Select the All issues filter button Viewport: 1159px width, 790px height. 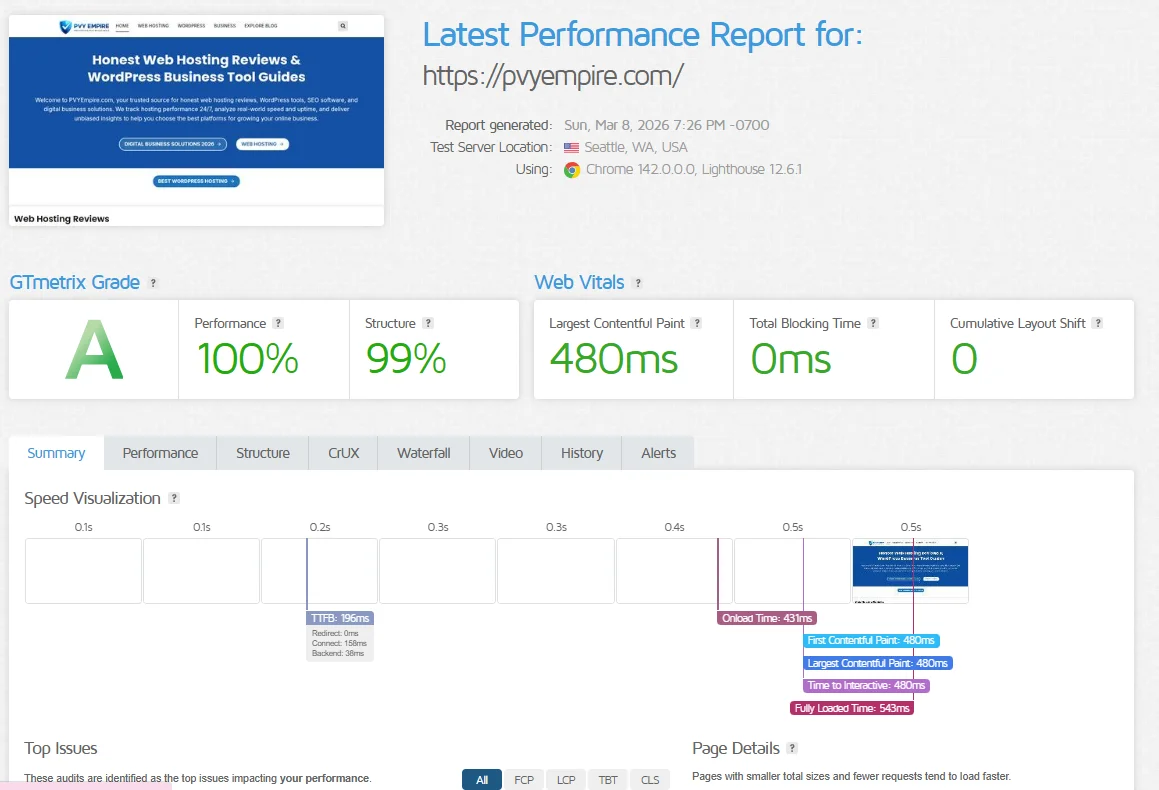481,779
